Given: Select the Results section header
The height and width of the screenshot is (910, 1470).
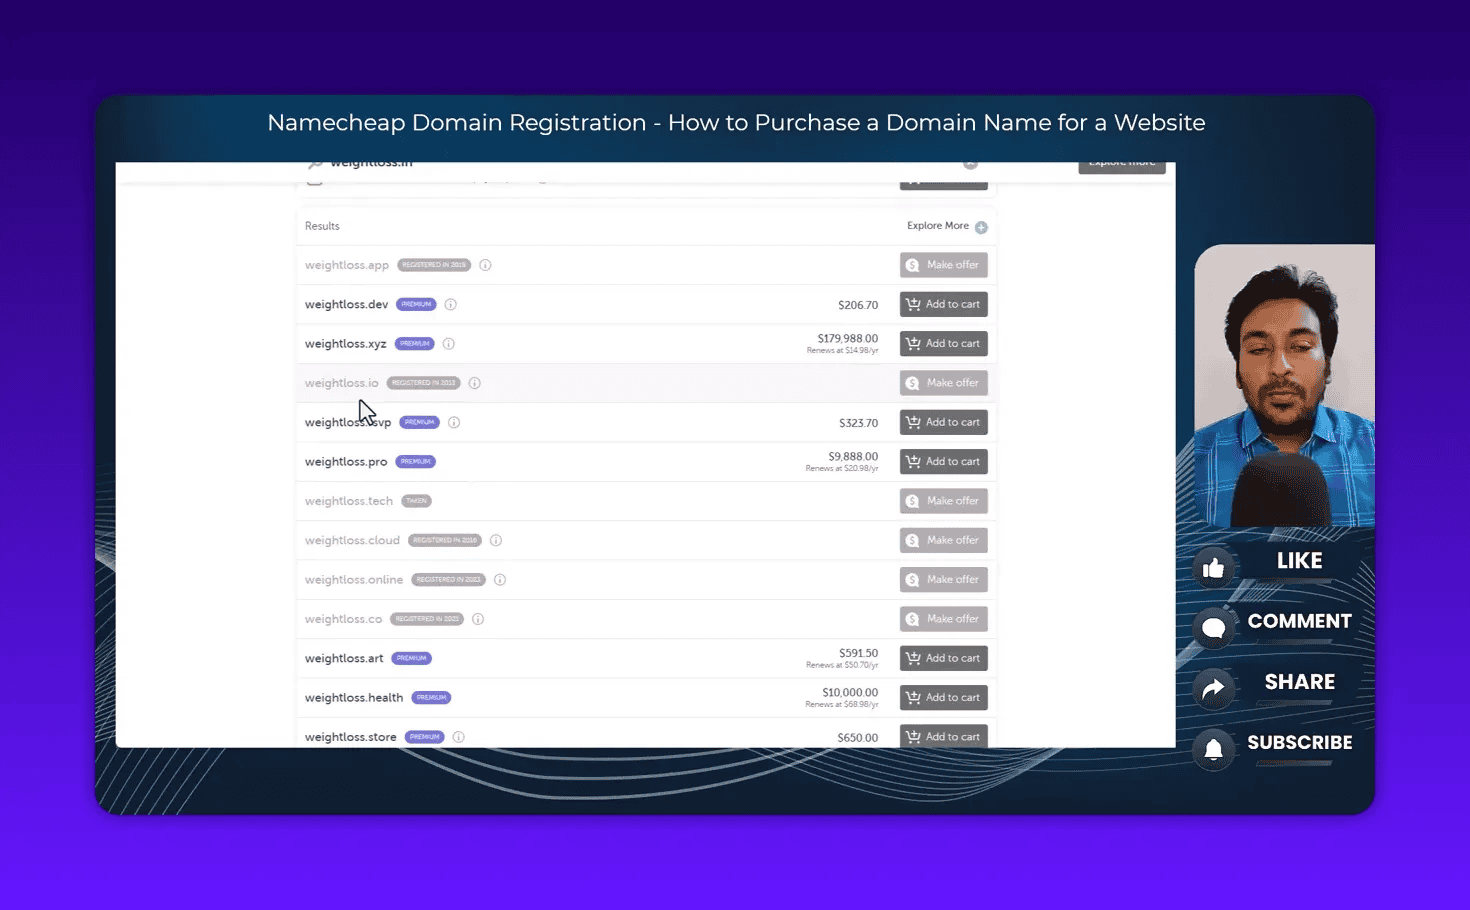Looking at the screenshot, I should (x=321, y=226).
